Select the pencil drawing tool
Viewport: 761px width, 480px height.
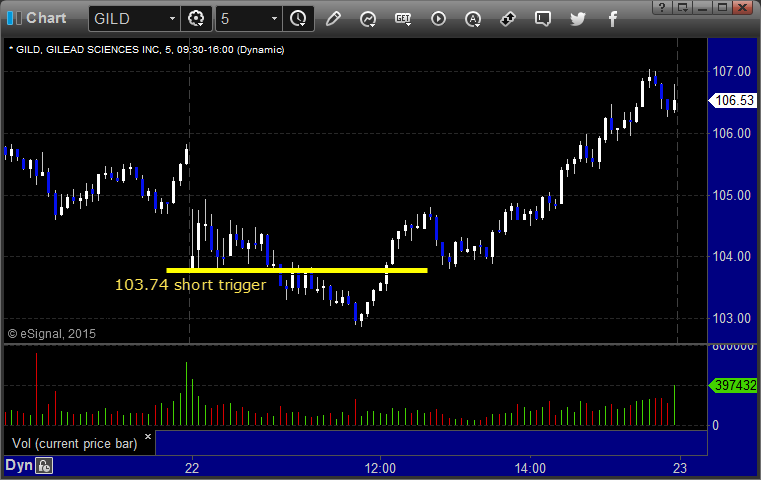[333, 19]
